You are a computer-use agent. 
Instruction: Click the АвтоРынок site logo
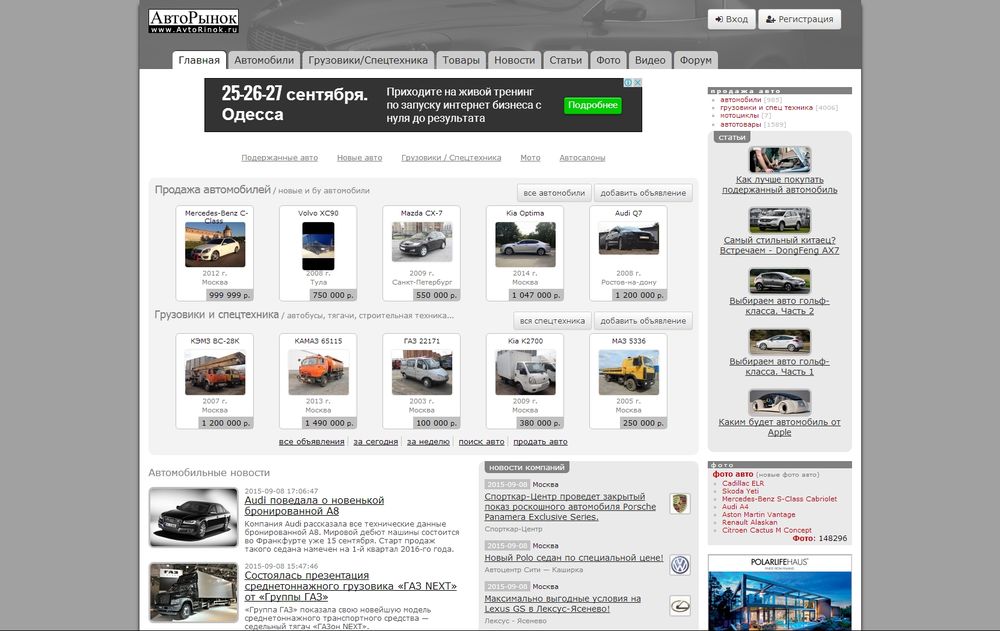pyautogui.click(x=193, y=20)
